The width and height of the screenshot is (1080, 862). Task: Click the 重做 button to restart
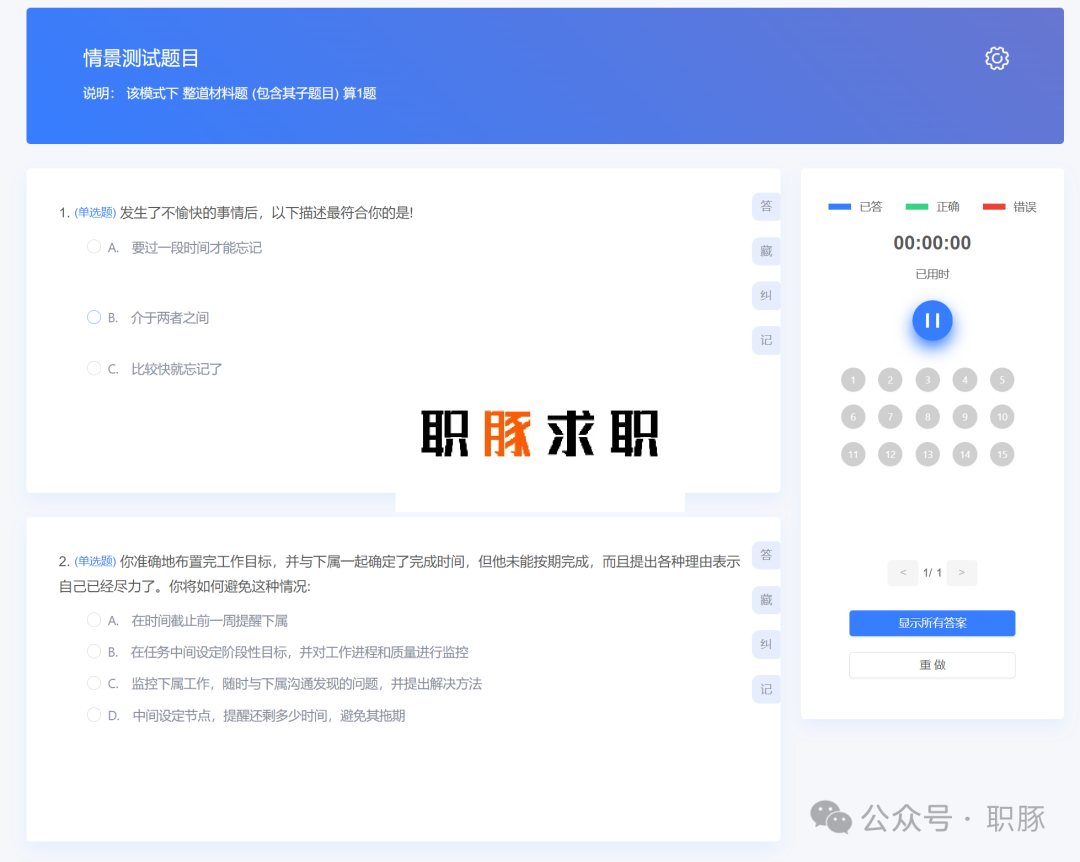click(931, 665)
